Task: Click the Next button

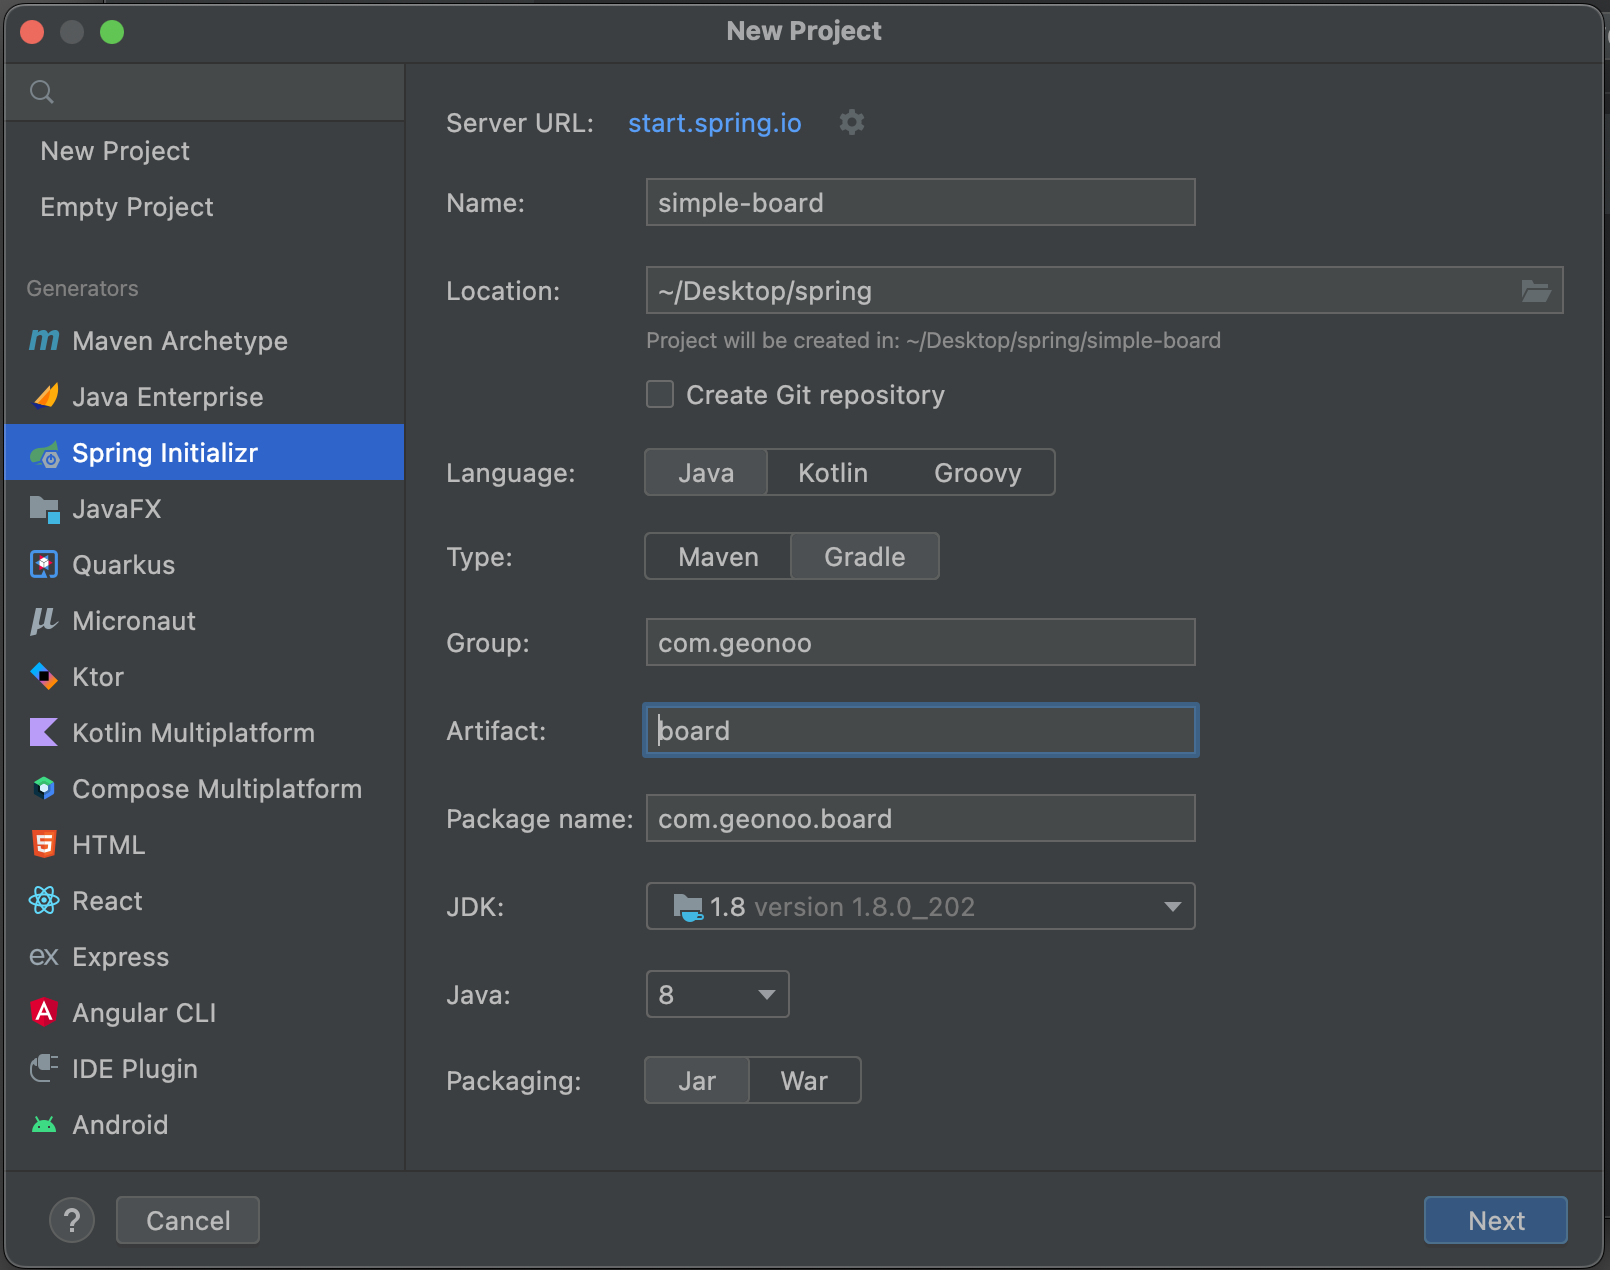Action: point(1495,1220)
